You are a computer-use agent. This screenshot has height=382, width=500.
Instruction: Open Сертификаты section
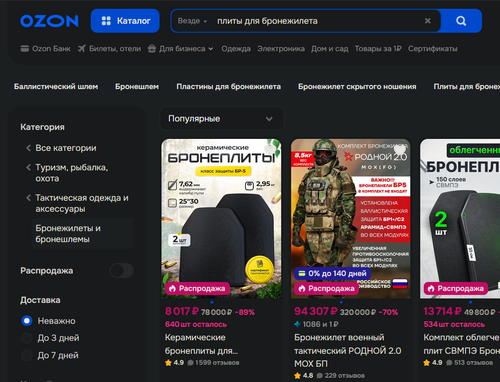coord(433,49)
